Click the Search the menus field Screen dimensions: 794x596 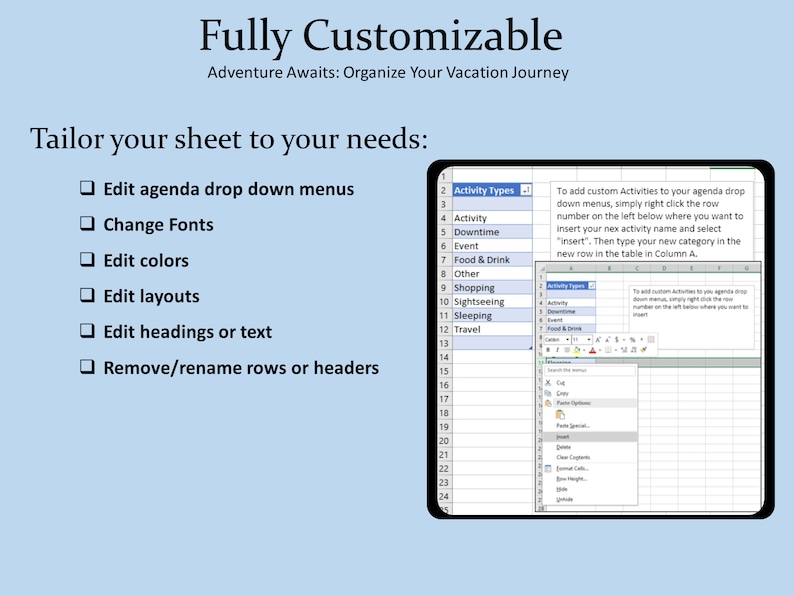point(590,370)
